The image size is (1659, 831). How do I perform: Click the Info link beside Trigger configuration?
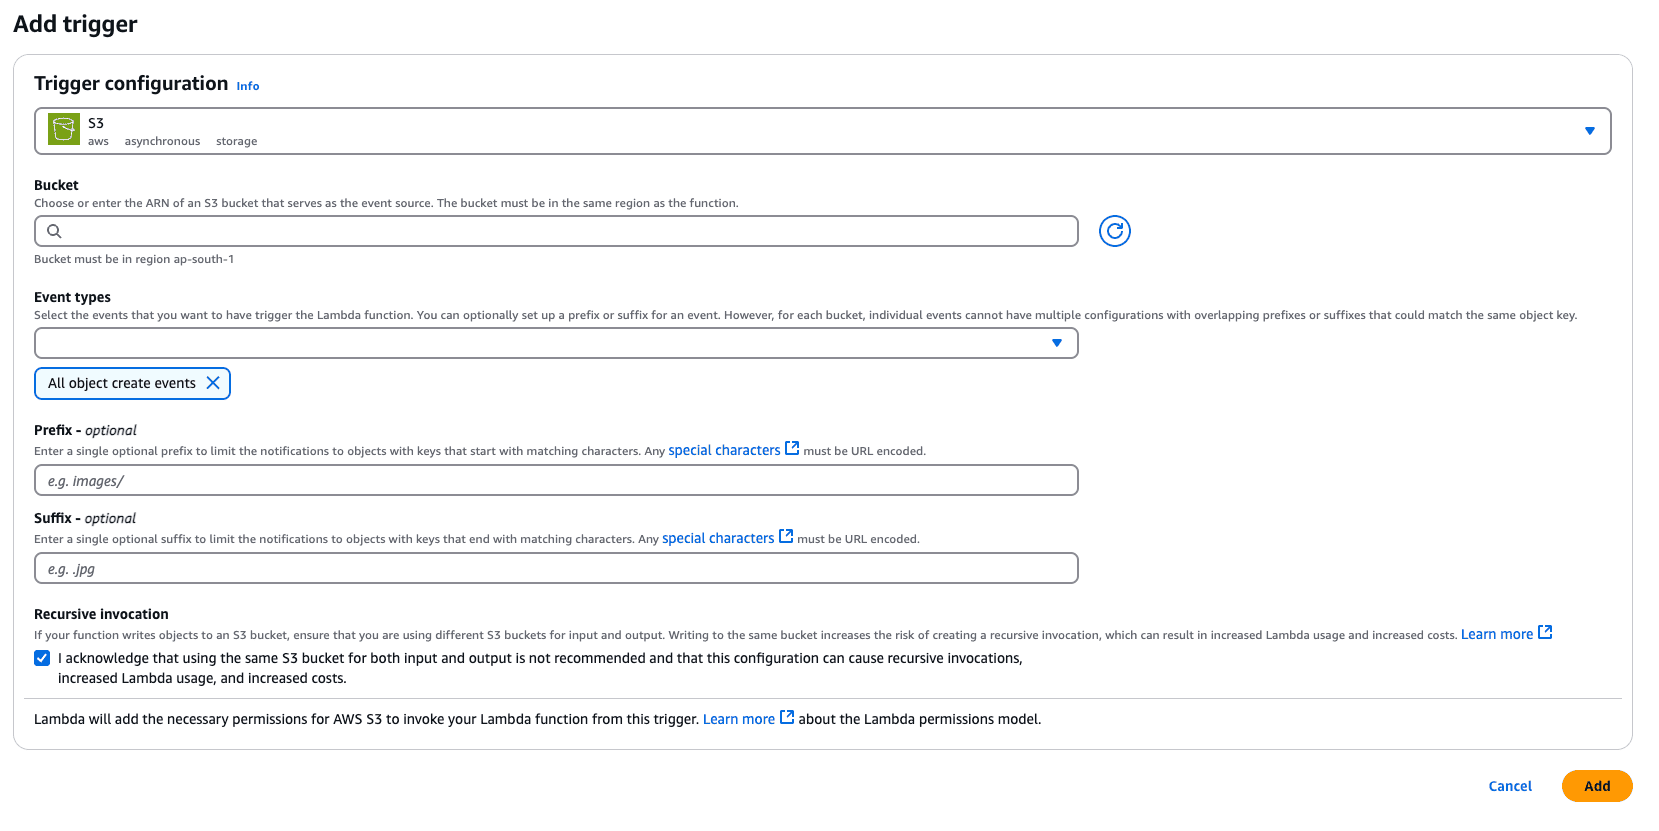(248, 86)
